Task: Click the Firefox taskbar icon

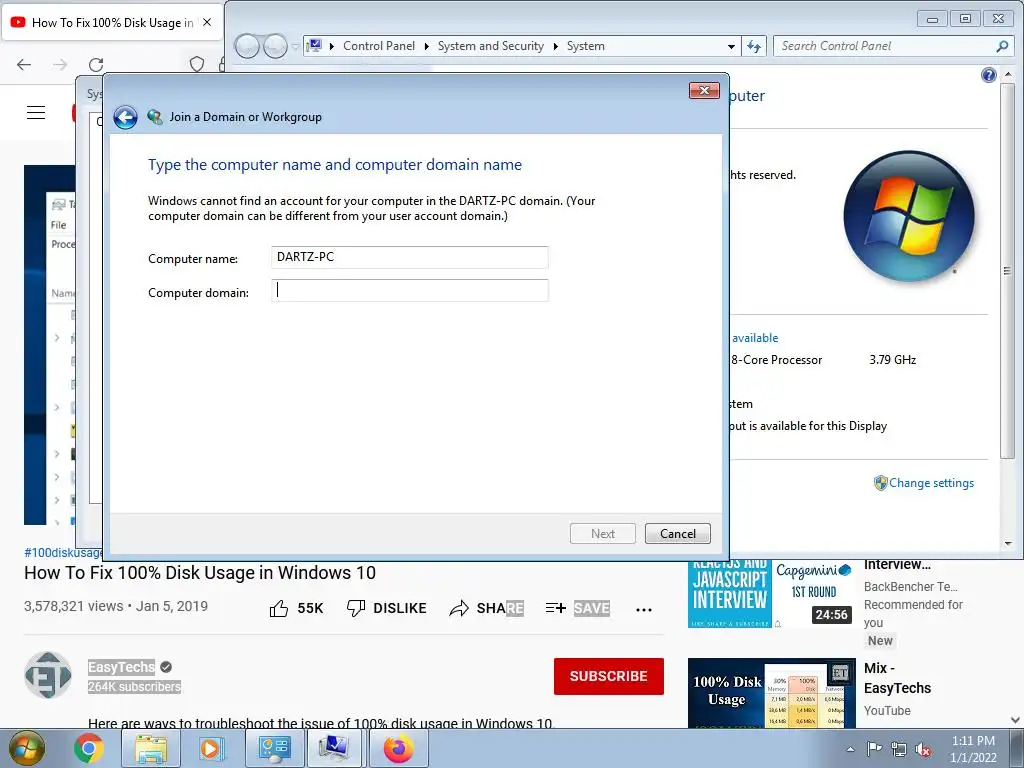Action: click(398, 748)
